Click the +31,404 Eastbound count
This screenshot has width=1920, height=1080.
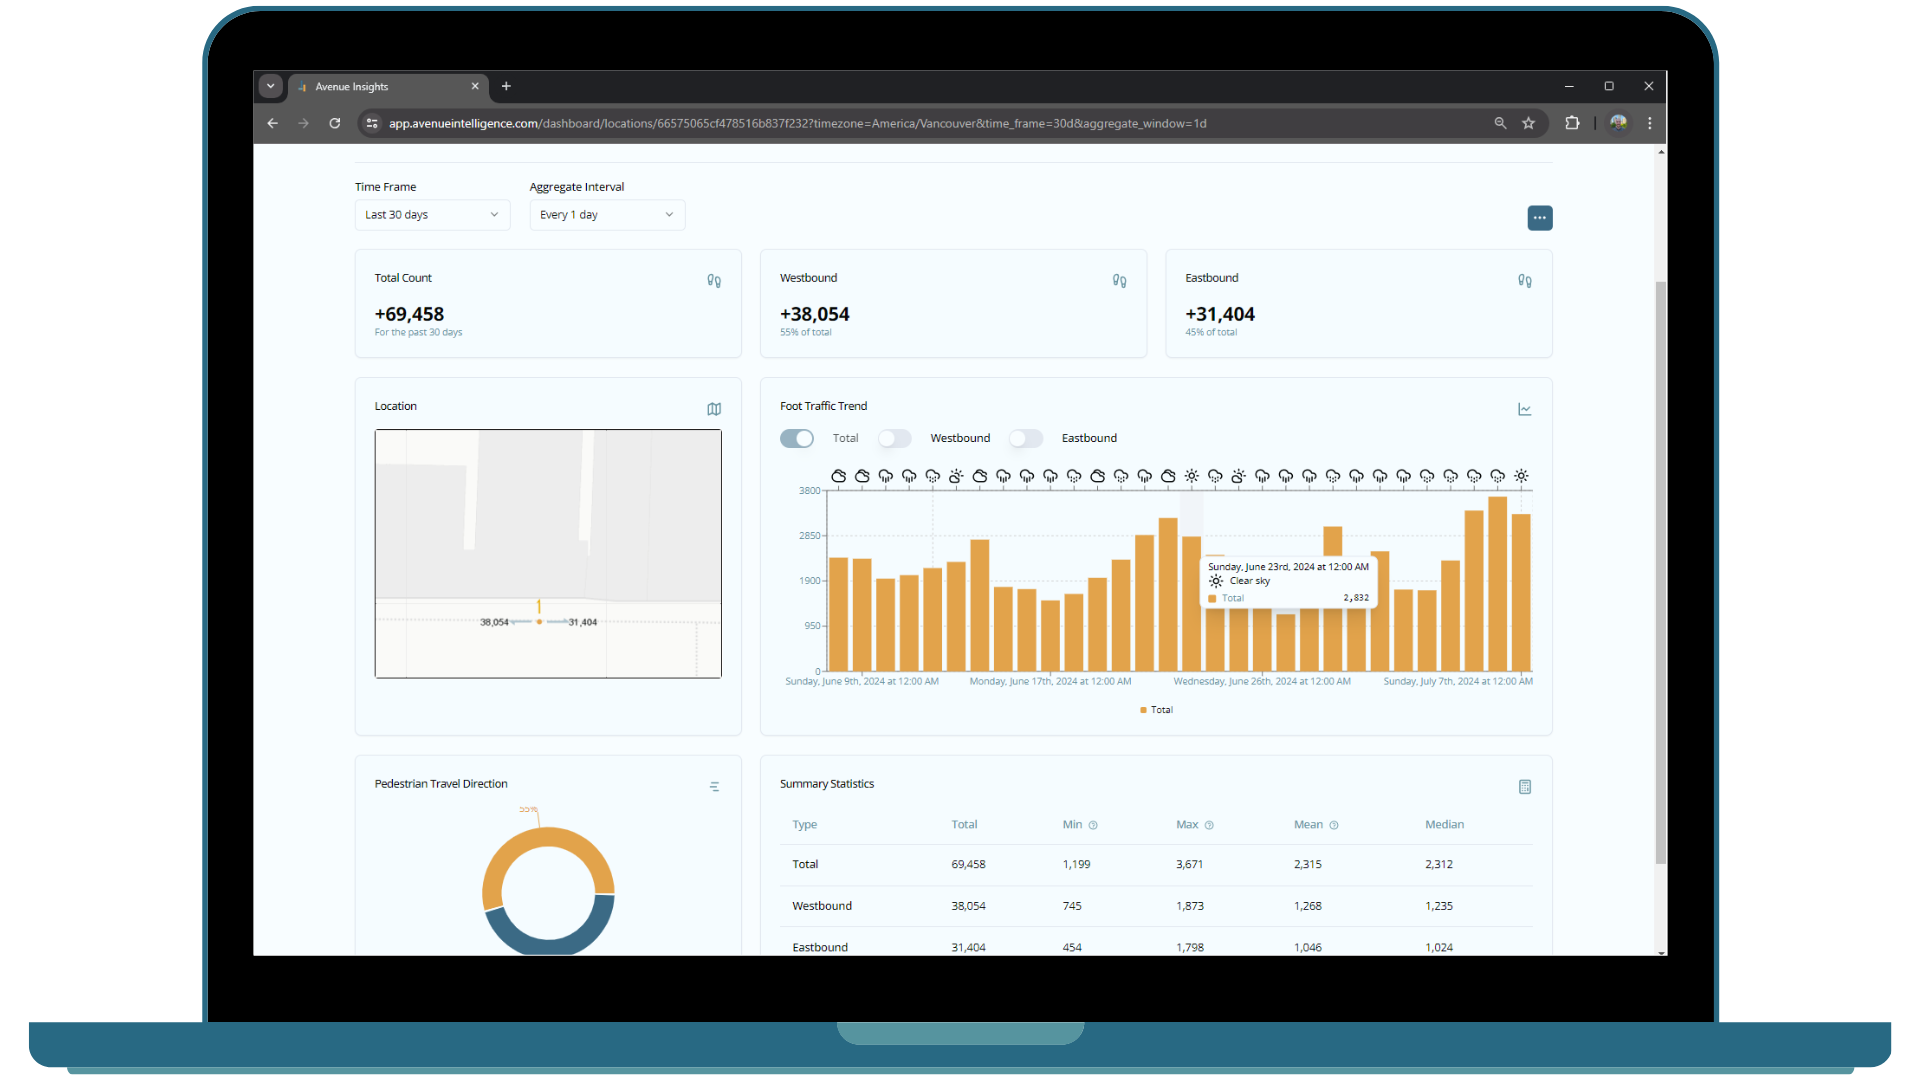pyautogui.click(x=1220, y=314)
